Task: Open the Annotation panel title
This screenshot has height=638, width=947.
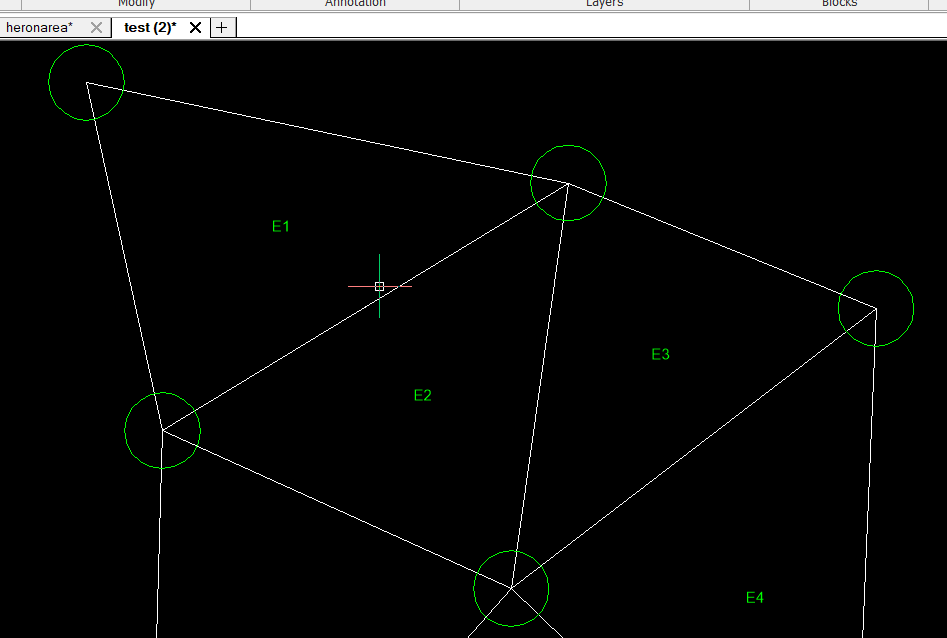Action: coord(355,3)
